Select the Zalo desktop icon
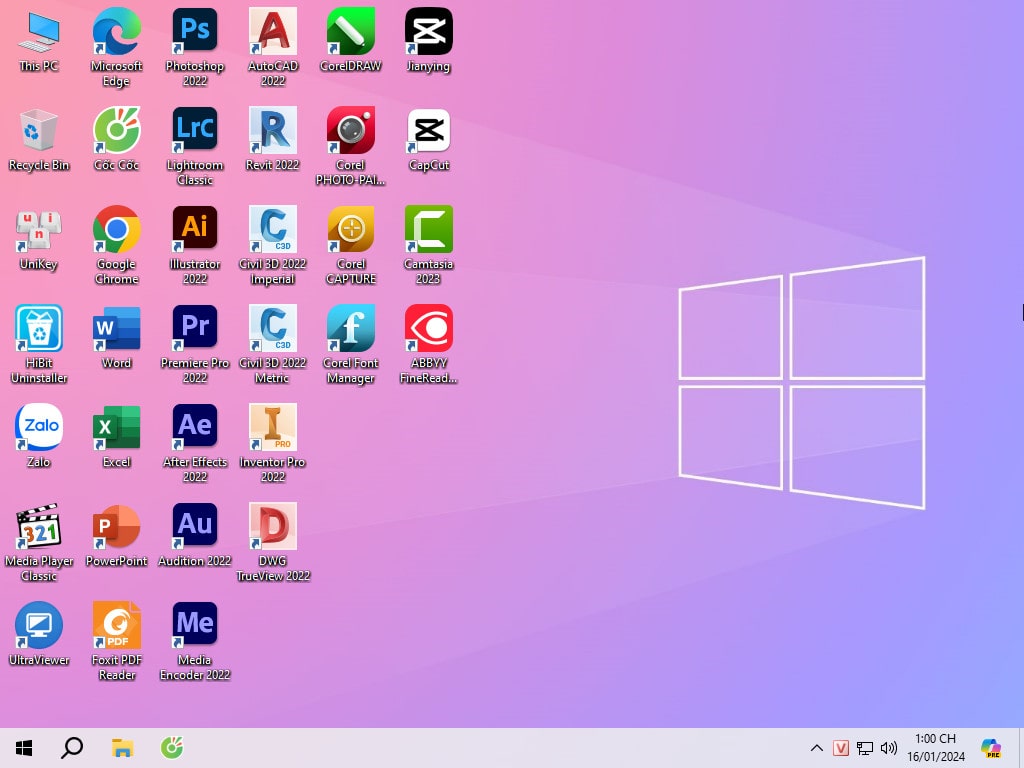 coord(39,436)
